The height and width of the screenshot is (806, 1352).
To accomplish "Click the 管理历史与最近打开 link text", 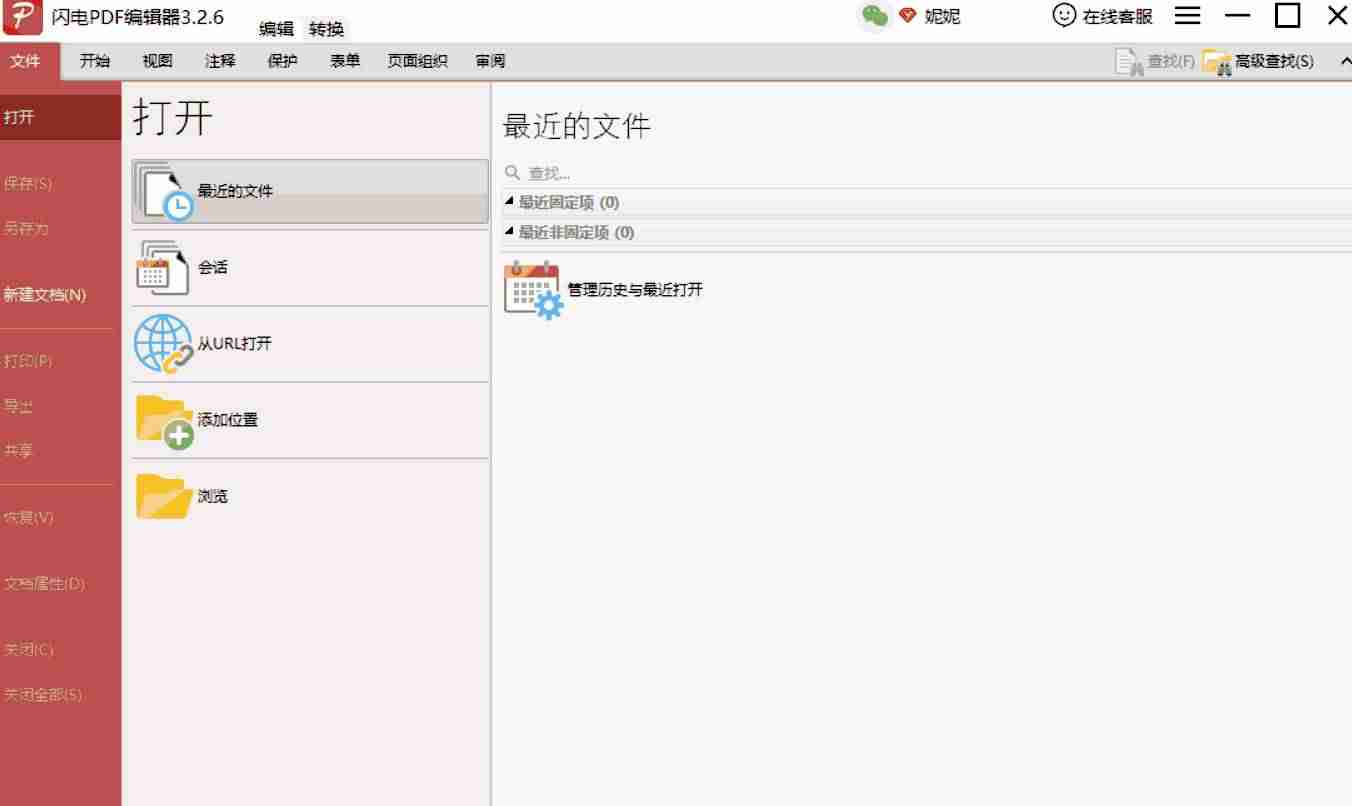I will [x=635, y=289].
